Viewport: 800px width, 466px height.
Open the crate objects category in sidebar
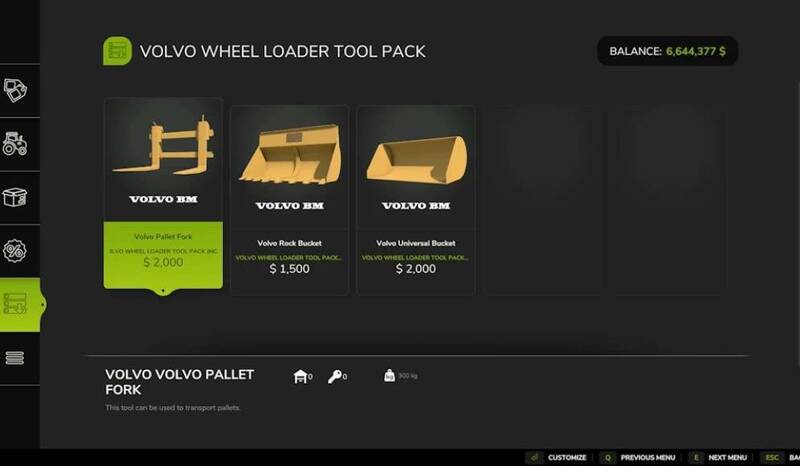point(15,198)
